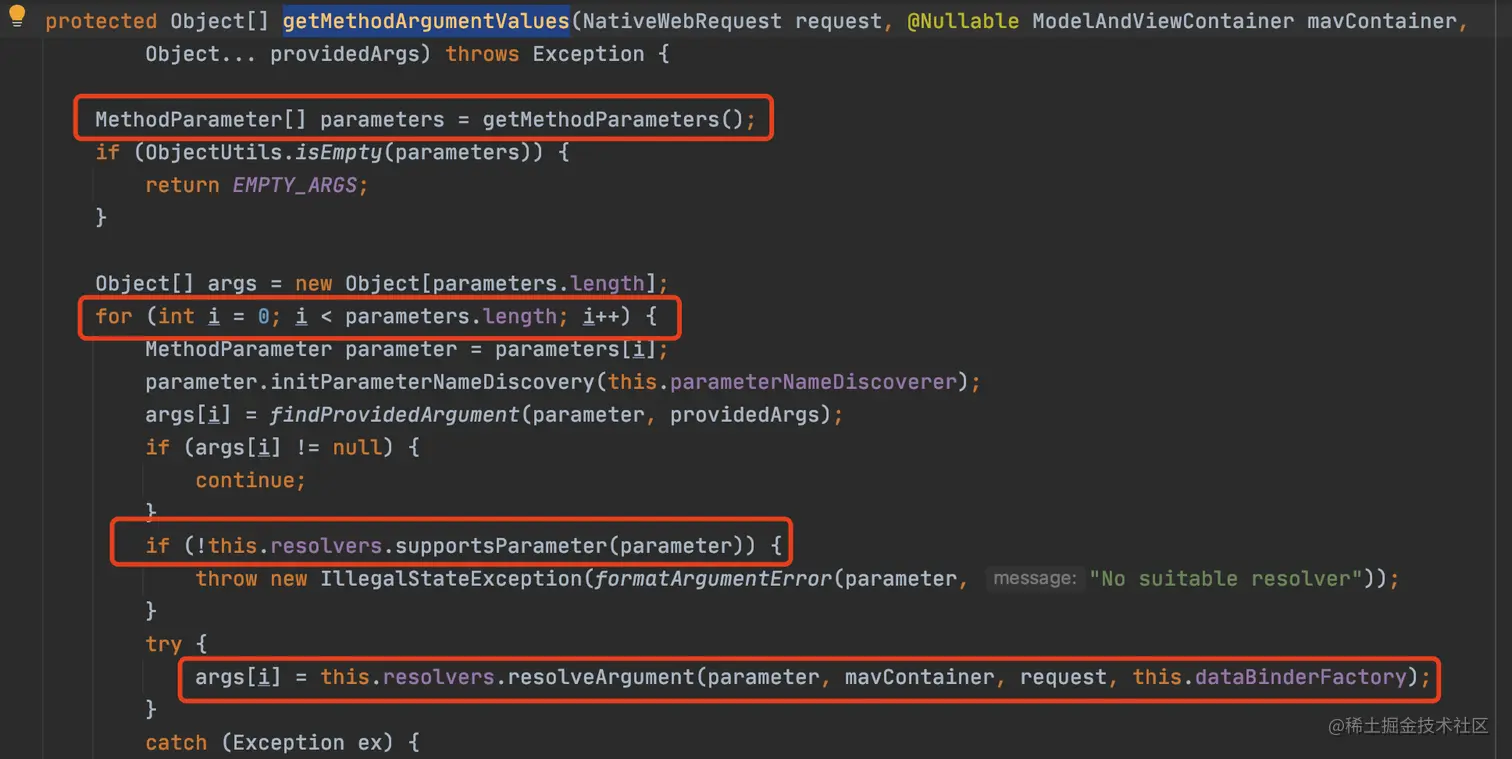Click the for loop keyword
This screenshot has width=1512, height=759.
point(114,316)
